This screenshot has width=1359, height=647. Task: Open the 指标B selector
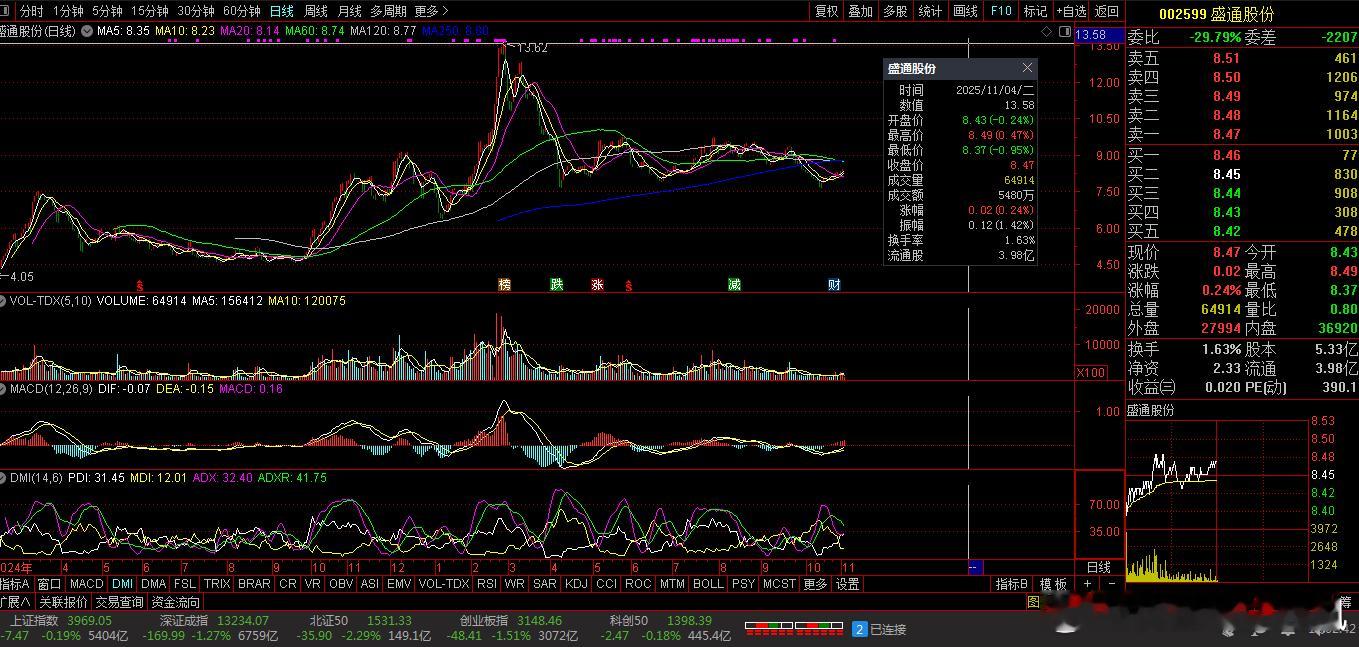(x=1011, y=584)
